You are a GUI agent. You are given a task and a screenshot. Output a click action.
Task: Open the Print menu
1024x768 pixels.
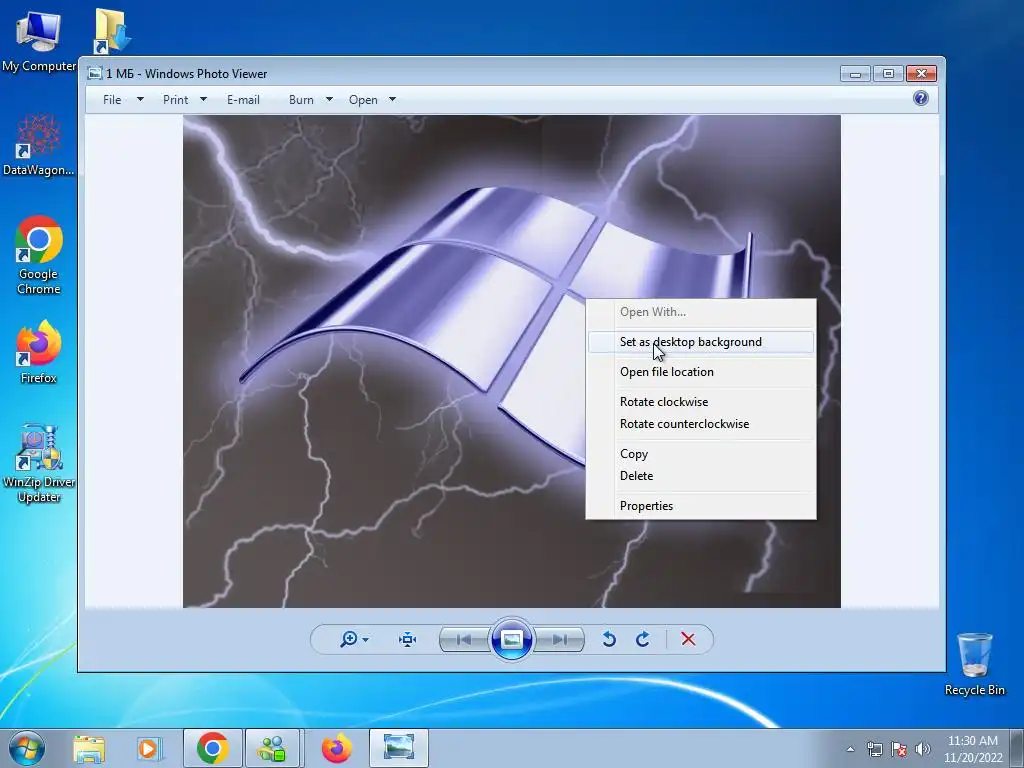[x=175, y=99]
